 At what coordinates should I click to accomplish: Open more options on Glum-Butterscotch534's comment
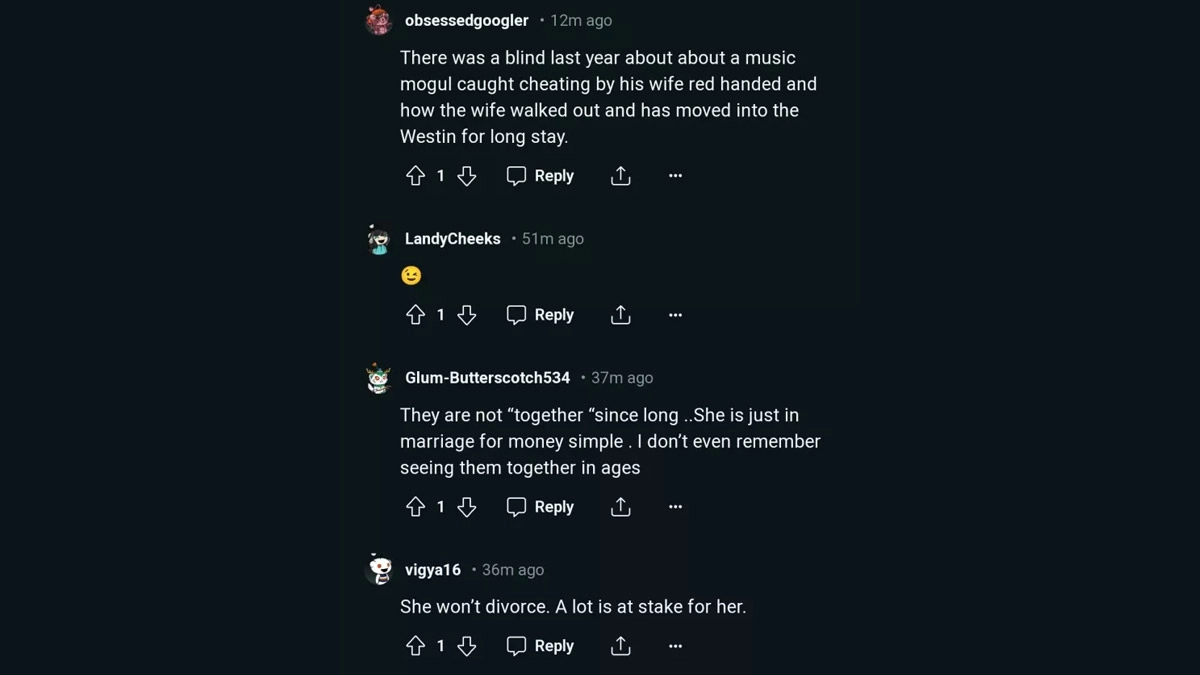click(x=675, y=507)
